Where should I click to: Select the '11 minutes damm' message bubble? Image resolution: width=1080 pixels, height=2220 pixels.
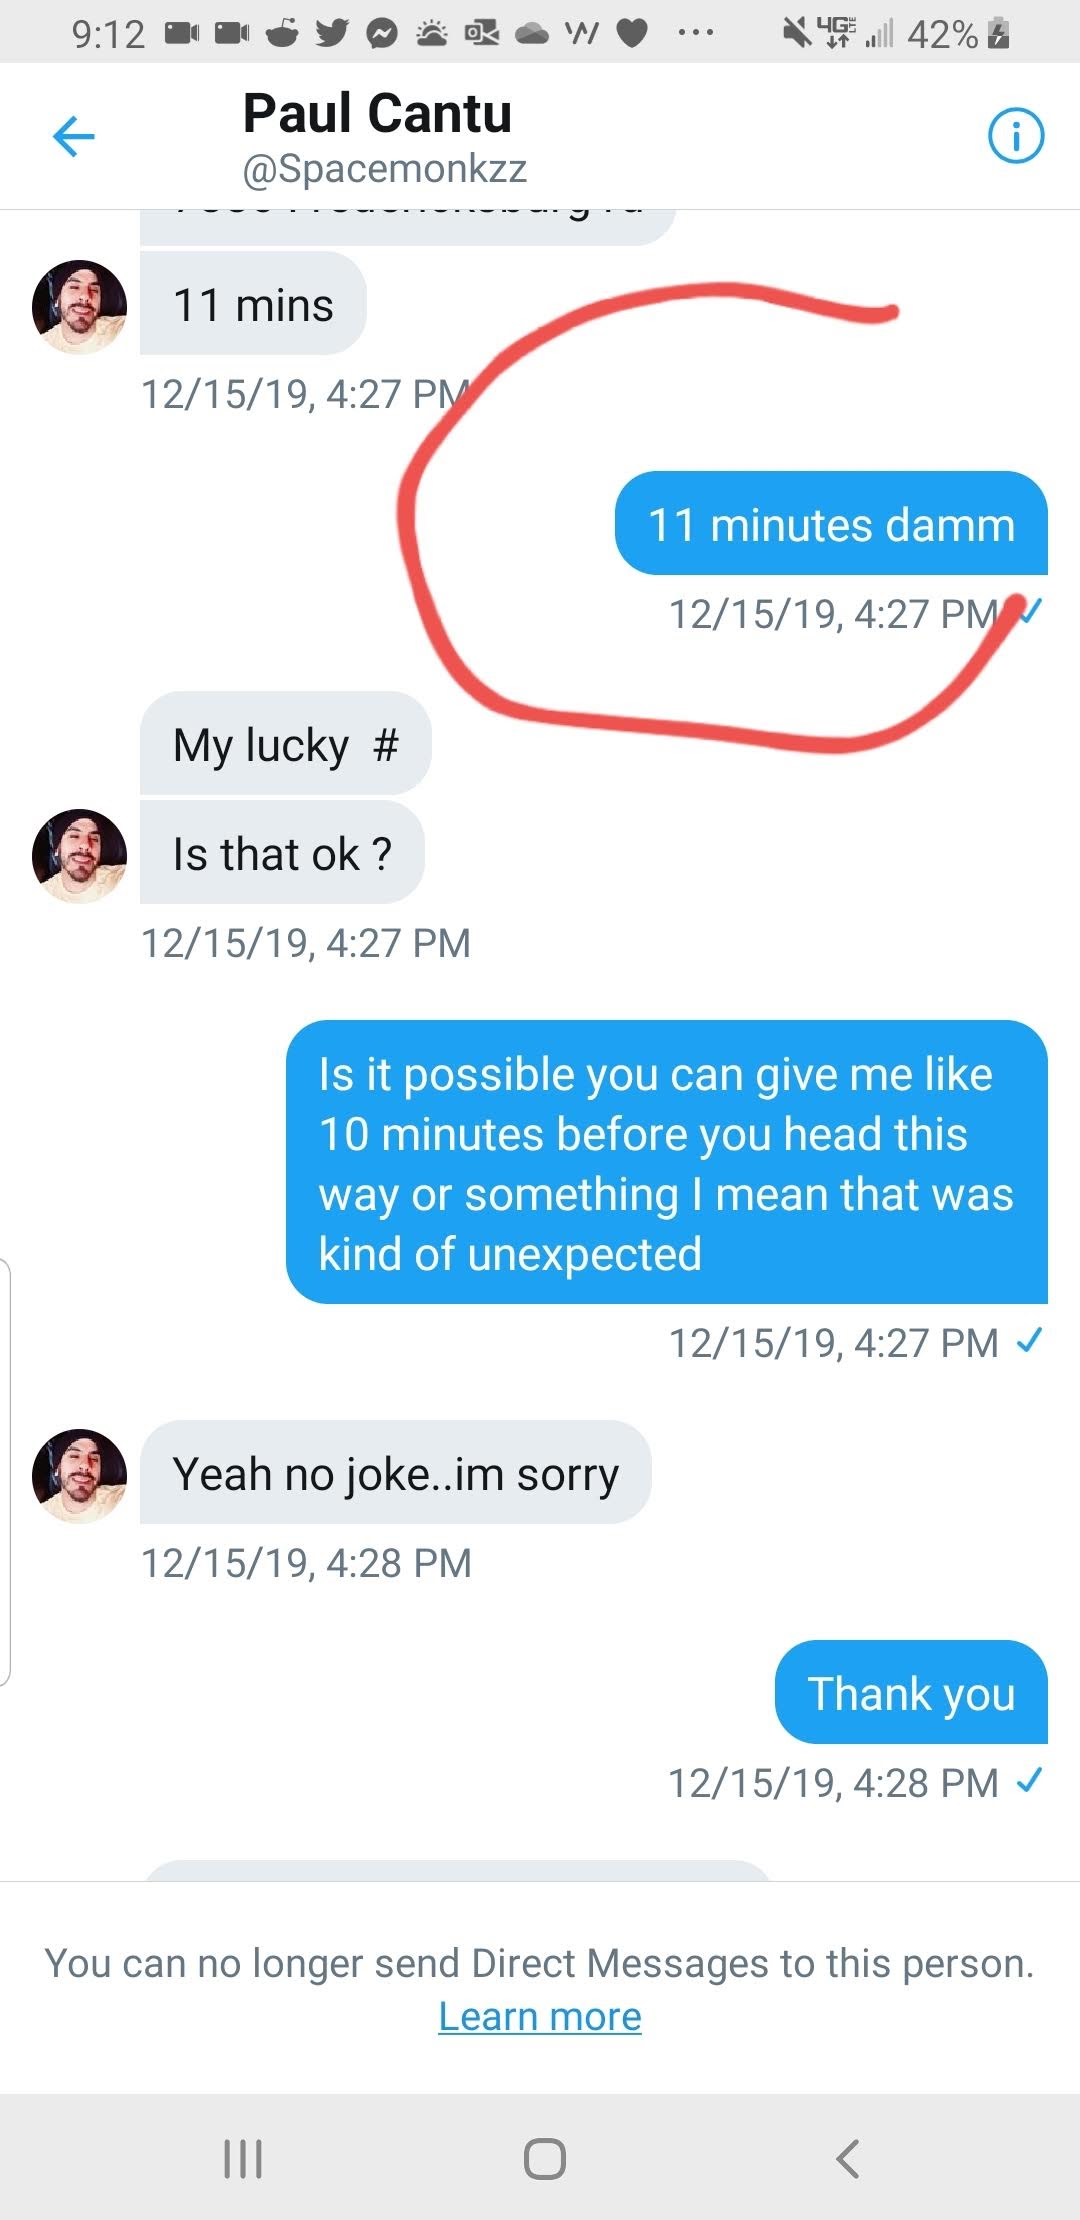831,524
